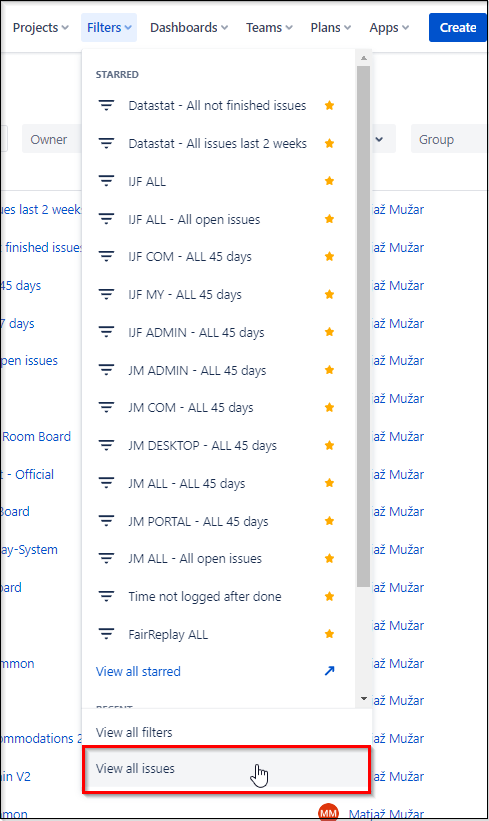Open the Dashboards dropdown menu
The image size is (489, 821).
(x=189, y=28)
